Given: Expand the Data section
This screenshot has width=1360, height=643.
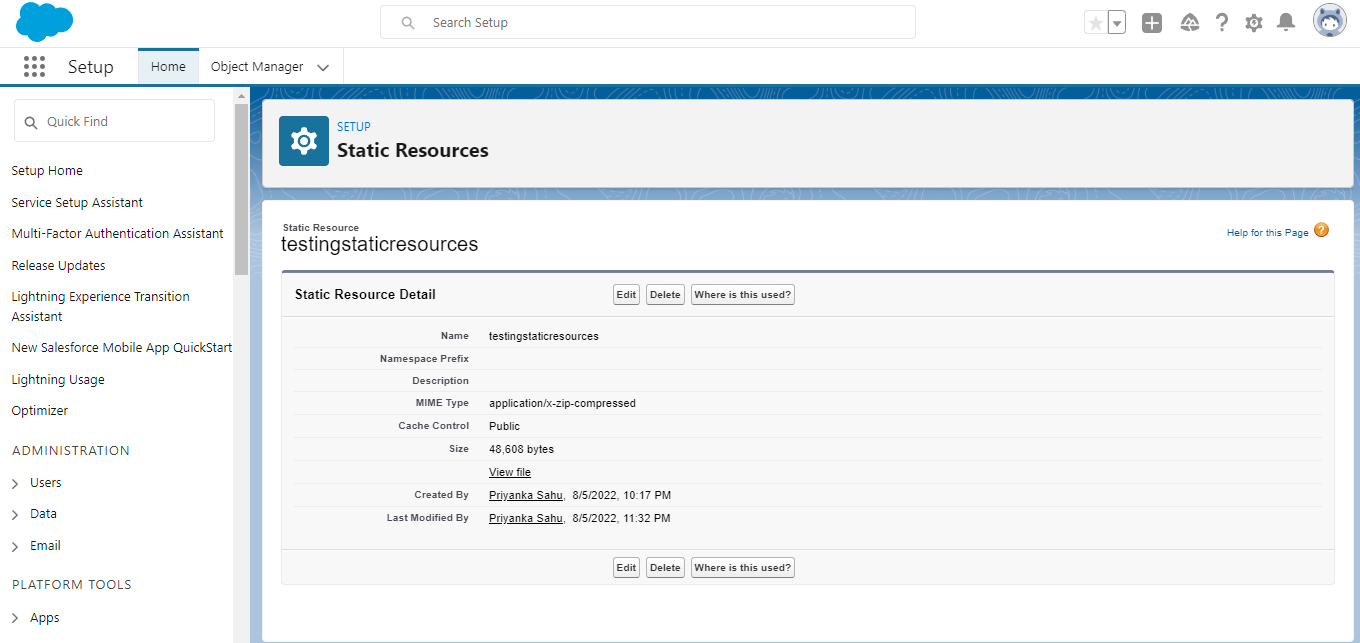Looking at the screenshot, I should pyautogui.click(x=15, y=514).
